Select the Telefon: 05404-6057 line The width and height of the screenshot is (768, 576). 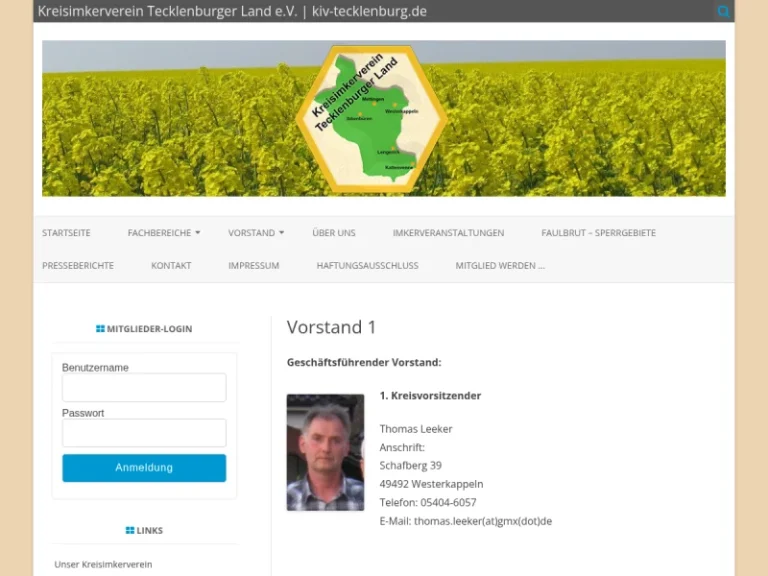428,503
